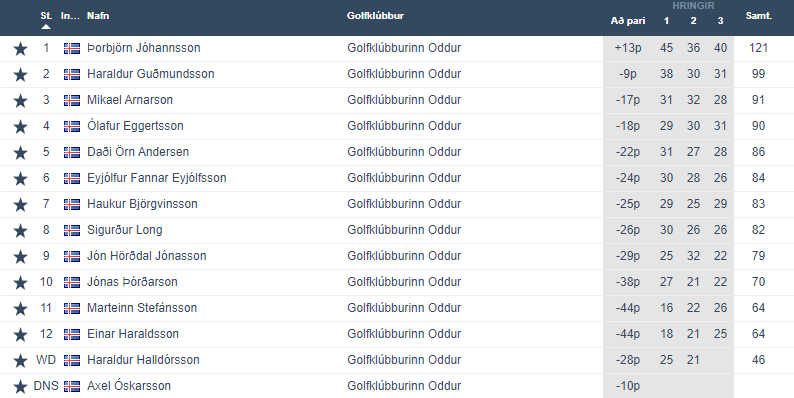
Task: Open the Eyjólfur Fannar Eyjólfsson player name
Action: click(156, 178)
